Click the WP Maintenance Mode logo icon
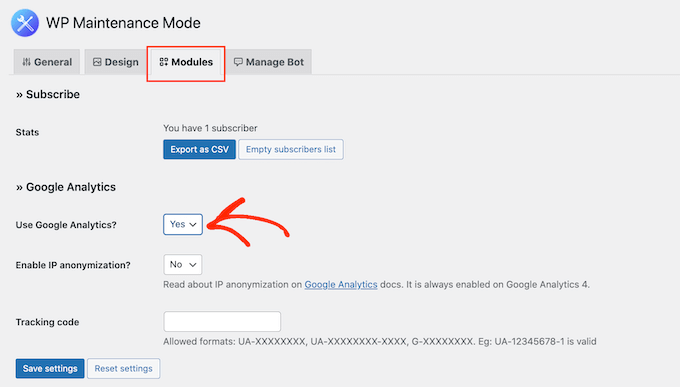Screen dimensions: 680x387 coord(25,23)
